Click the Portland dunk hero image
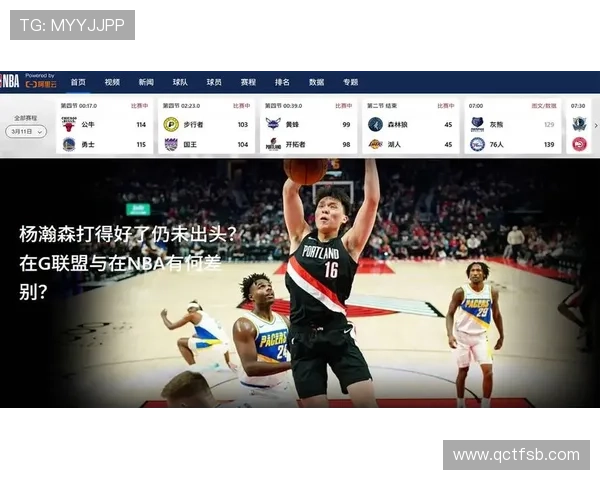The height and width of the screenshot is (480, 600). click(x=300, y=283)
